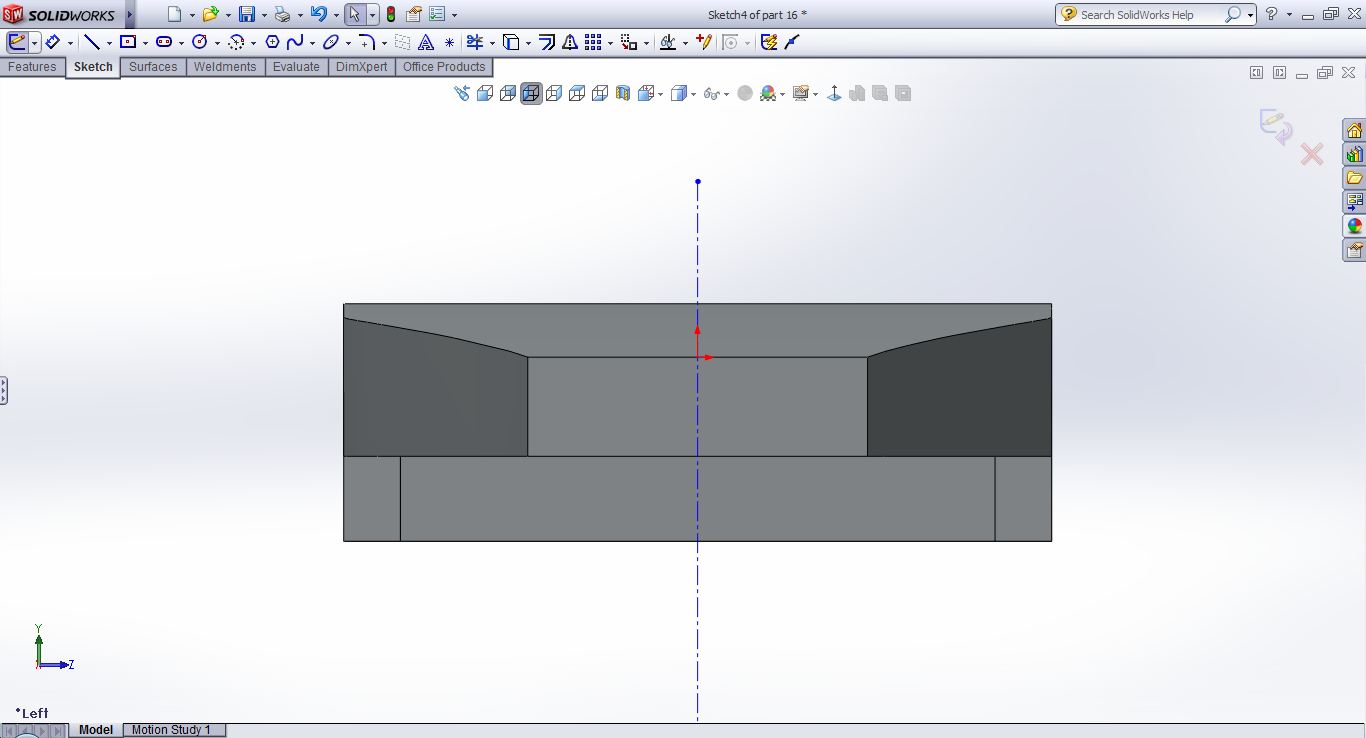The image size is (1366, 738).
Task: Open the Motion Study 1 tab
Action: click(x=171, y=730)
